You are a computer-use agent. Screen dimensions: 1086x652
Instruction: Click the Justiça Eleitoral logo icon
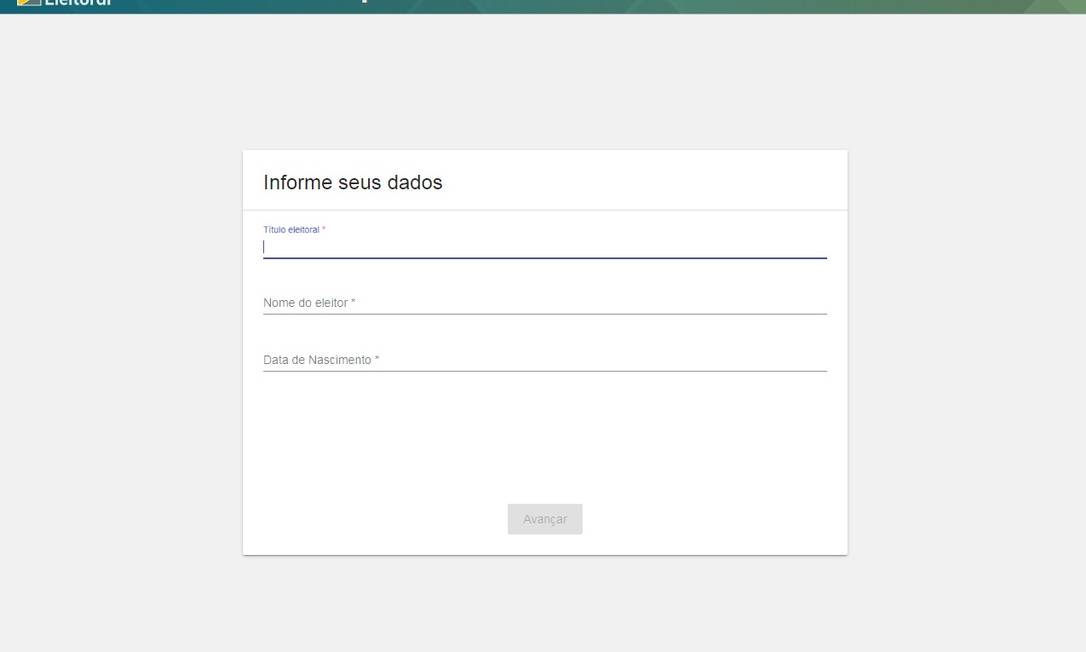29,3
